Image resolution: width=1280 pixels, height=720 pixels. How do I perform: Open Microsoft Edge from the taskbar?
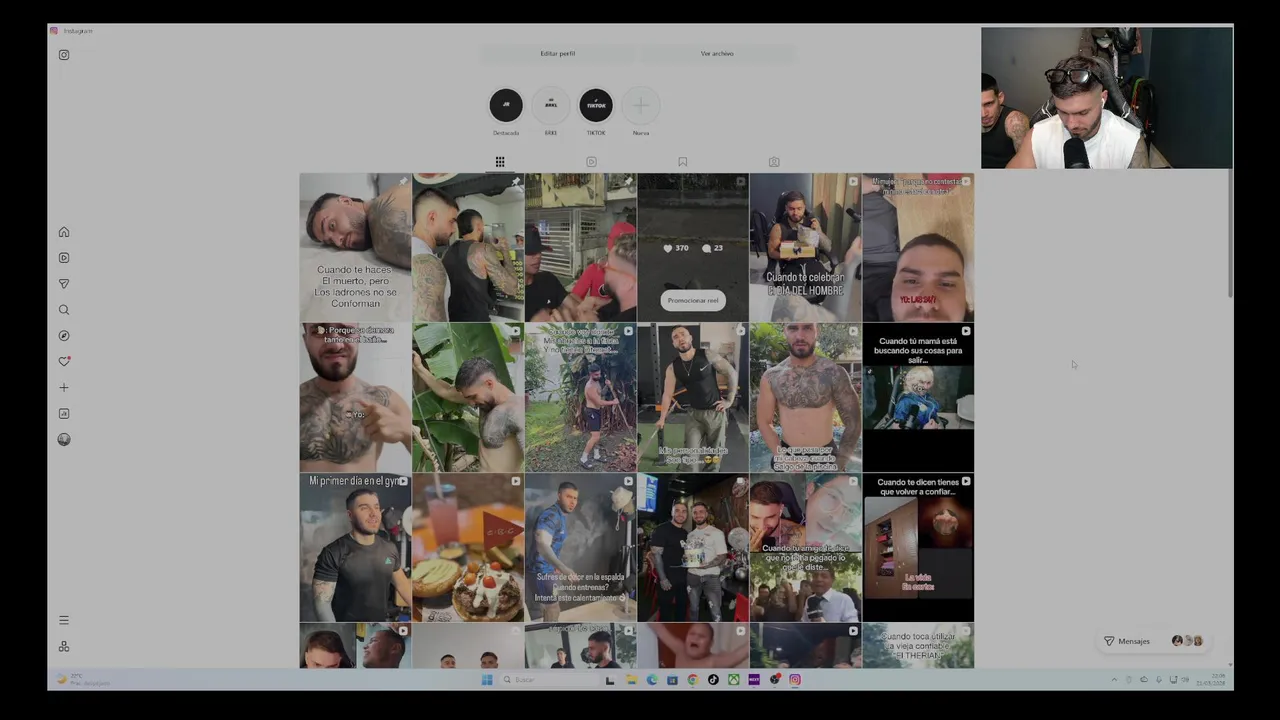pyautogui.click(x=651, y=680)
